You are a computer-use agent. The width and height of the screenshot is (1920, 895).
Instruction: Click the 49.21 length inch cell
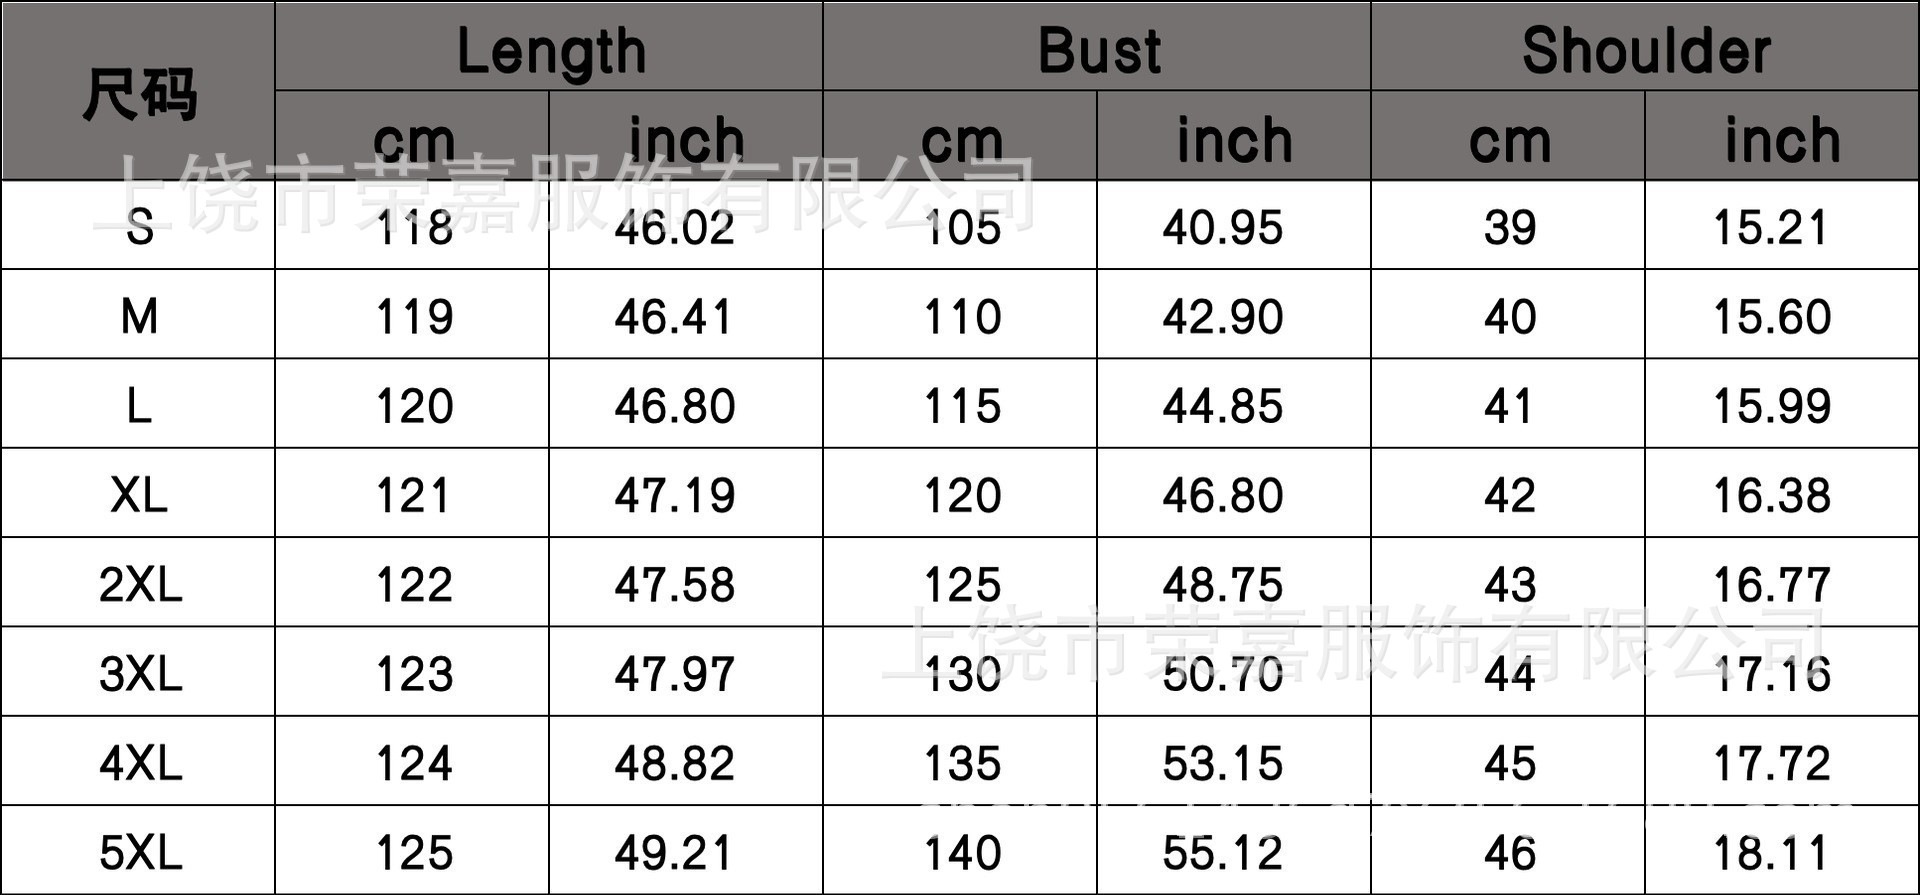675,853
